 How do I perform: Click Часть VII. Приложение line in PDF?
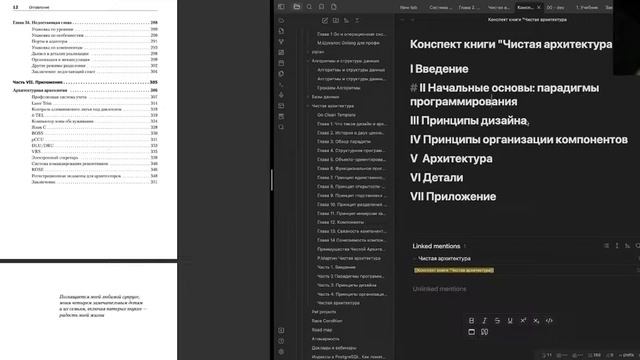tap(85, 82)
